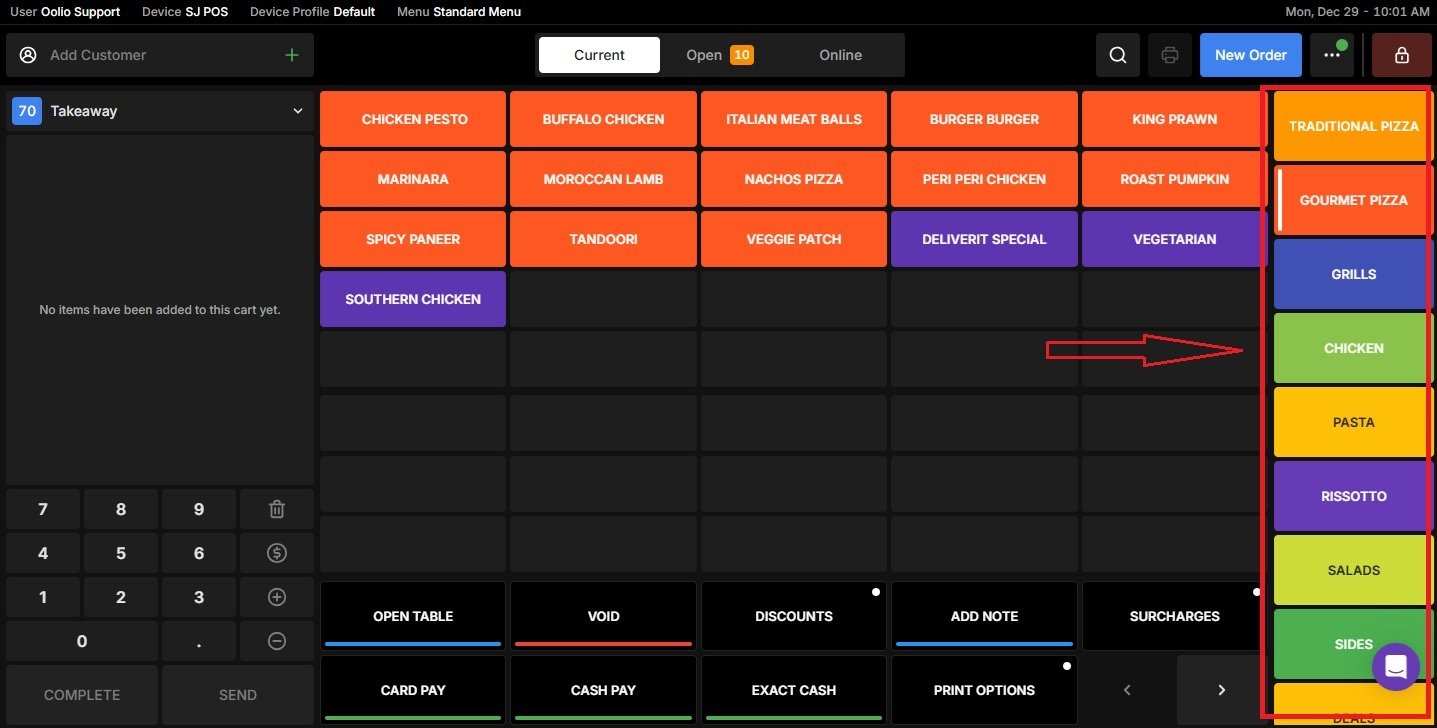Viewport: 1437px width, 728px height.
Task: Open the search panel
Action: (1117, 55)
